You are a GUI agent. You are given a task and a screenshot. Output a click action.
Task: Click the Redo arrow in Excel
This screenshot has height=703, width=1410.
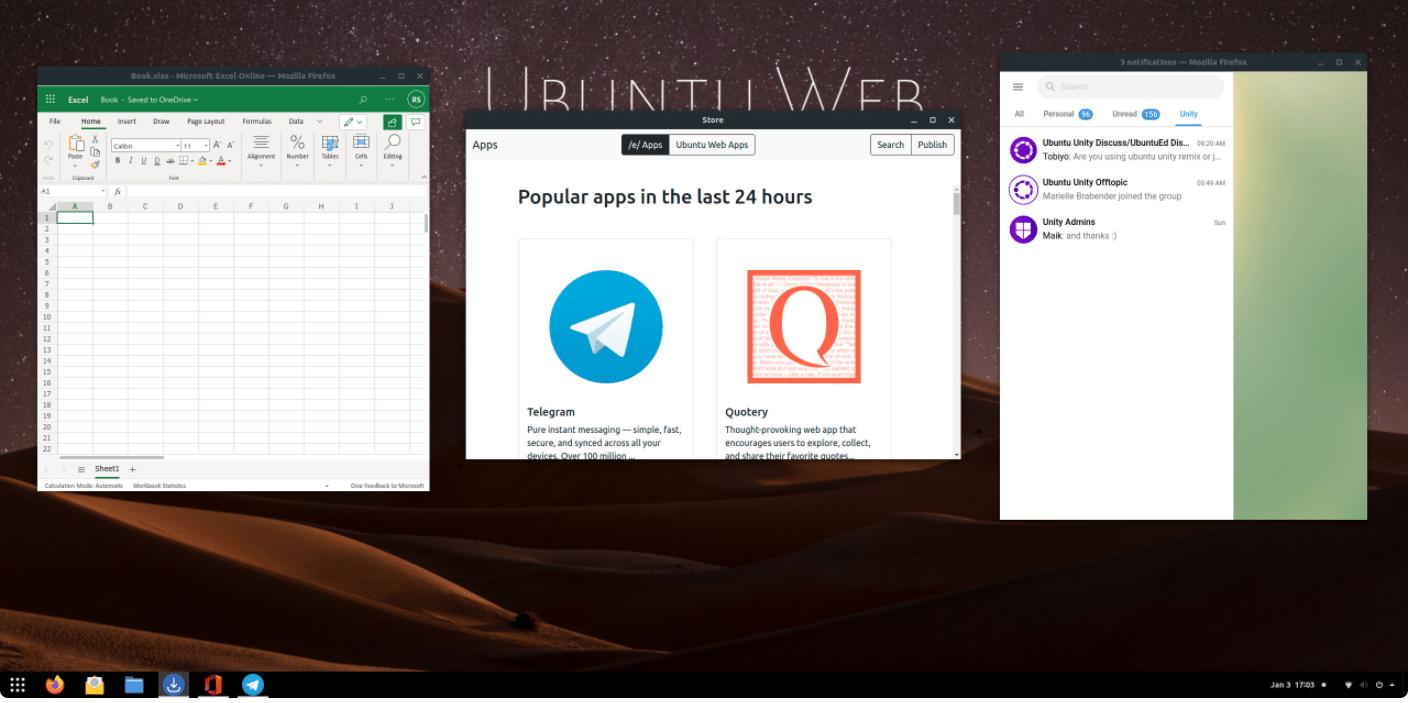click(x=49, y=160)
